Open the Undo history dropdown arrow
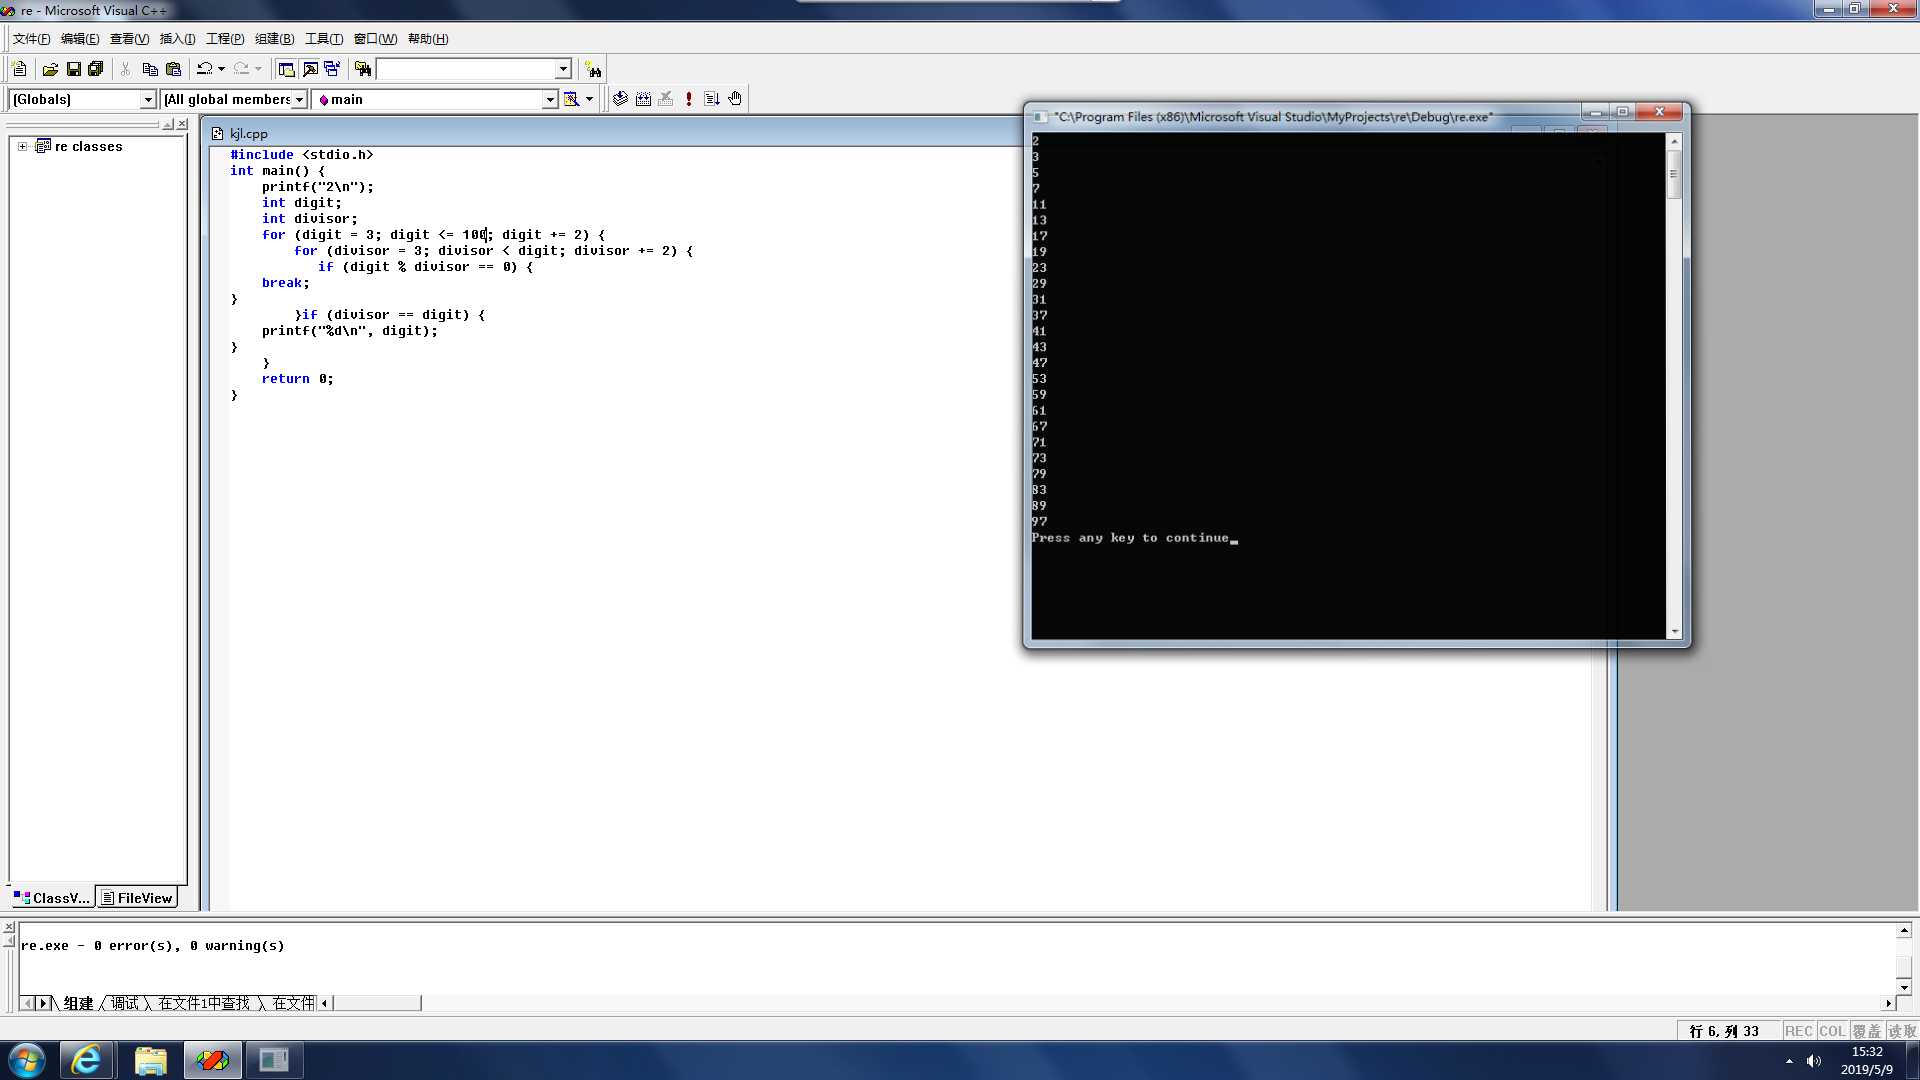The height and width of the screenshot is (1080, 1920). tap(221, 69)
